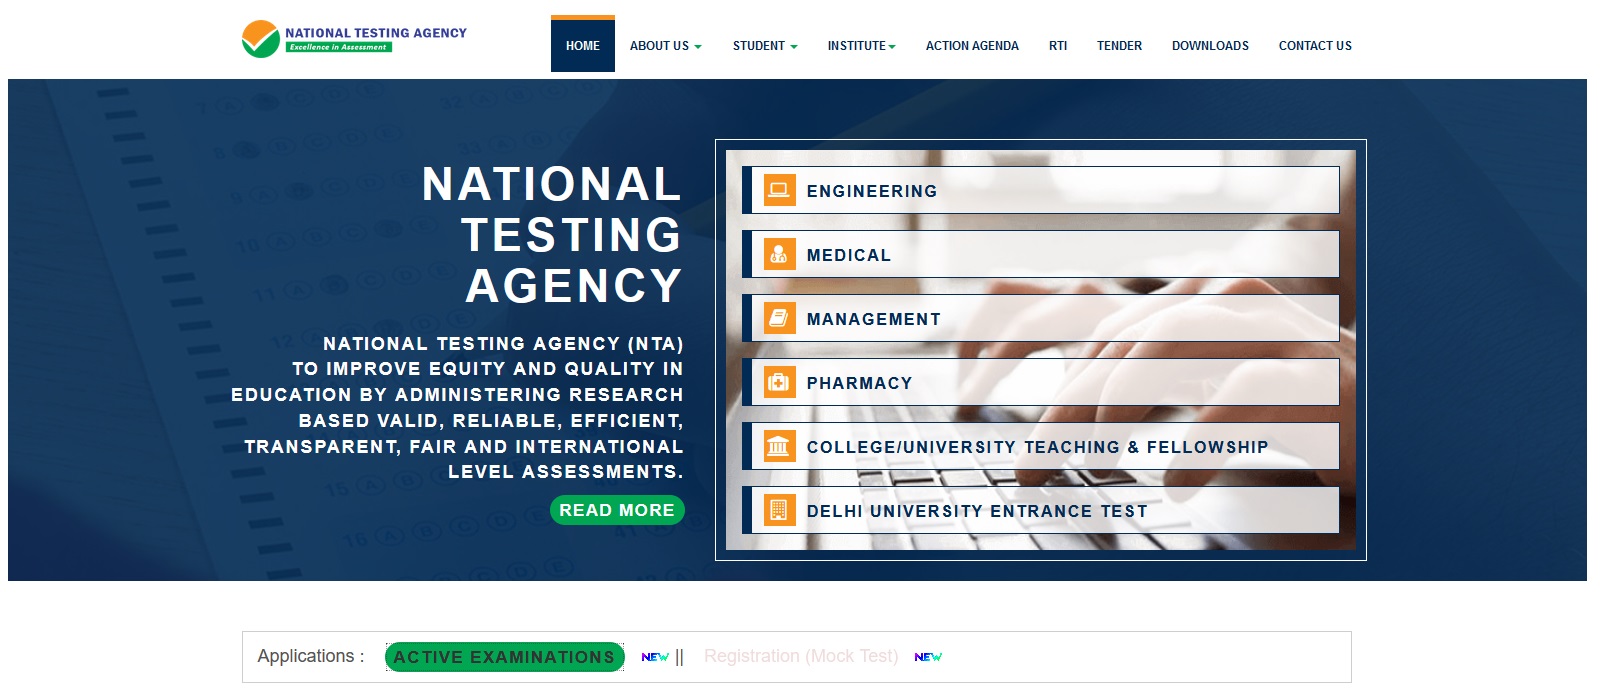Viewport: 1600px width, 692px height.
Task: Open the RTI menu item
Action: point(1058,46)
